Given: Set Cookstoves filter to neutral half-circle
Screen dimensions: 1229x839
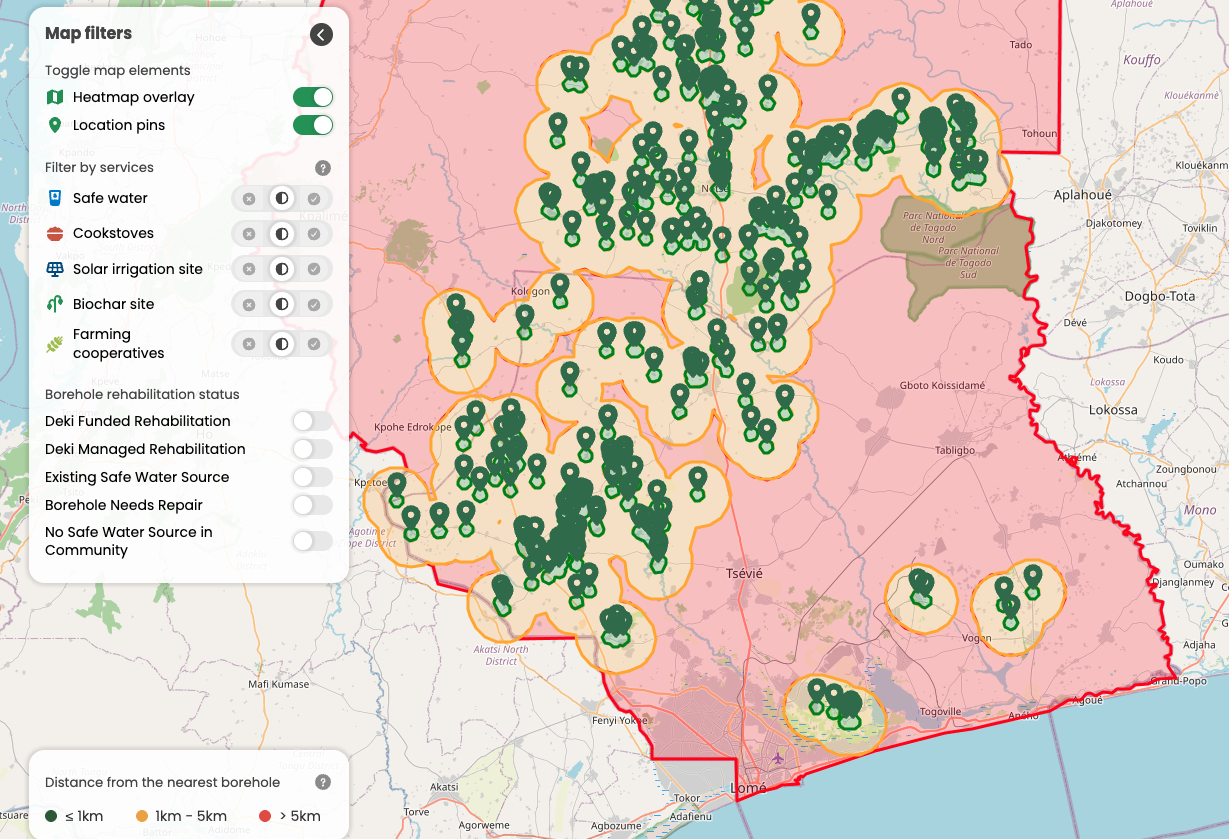Looking at the screenshot, I should 282,234.
